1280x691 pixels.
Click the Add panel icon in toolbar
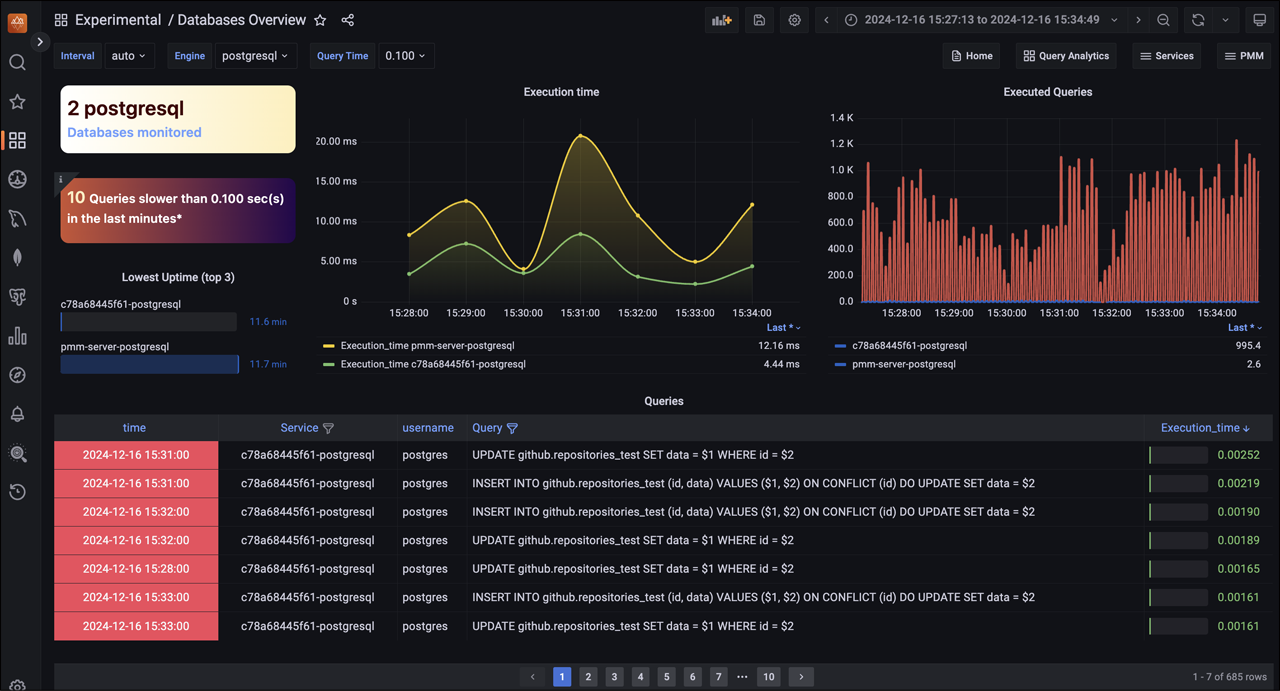pyautogui.click(x=721, y=20)
